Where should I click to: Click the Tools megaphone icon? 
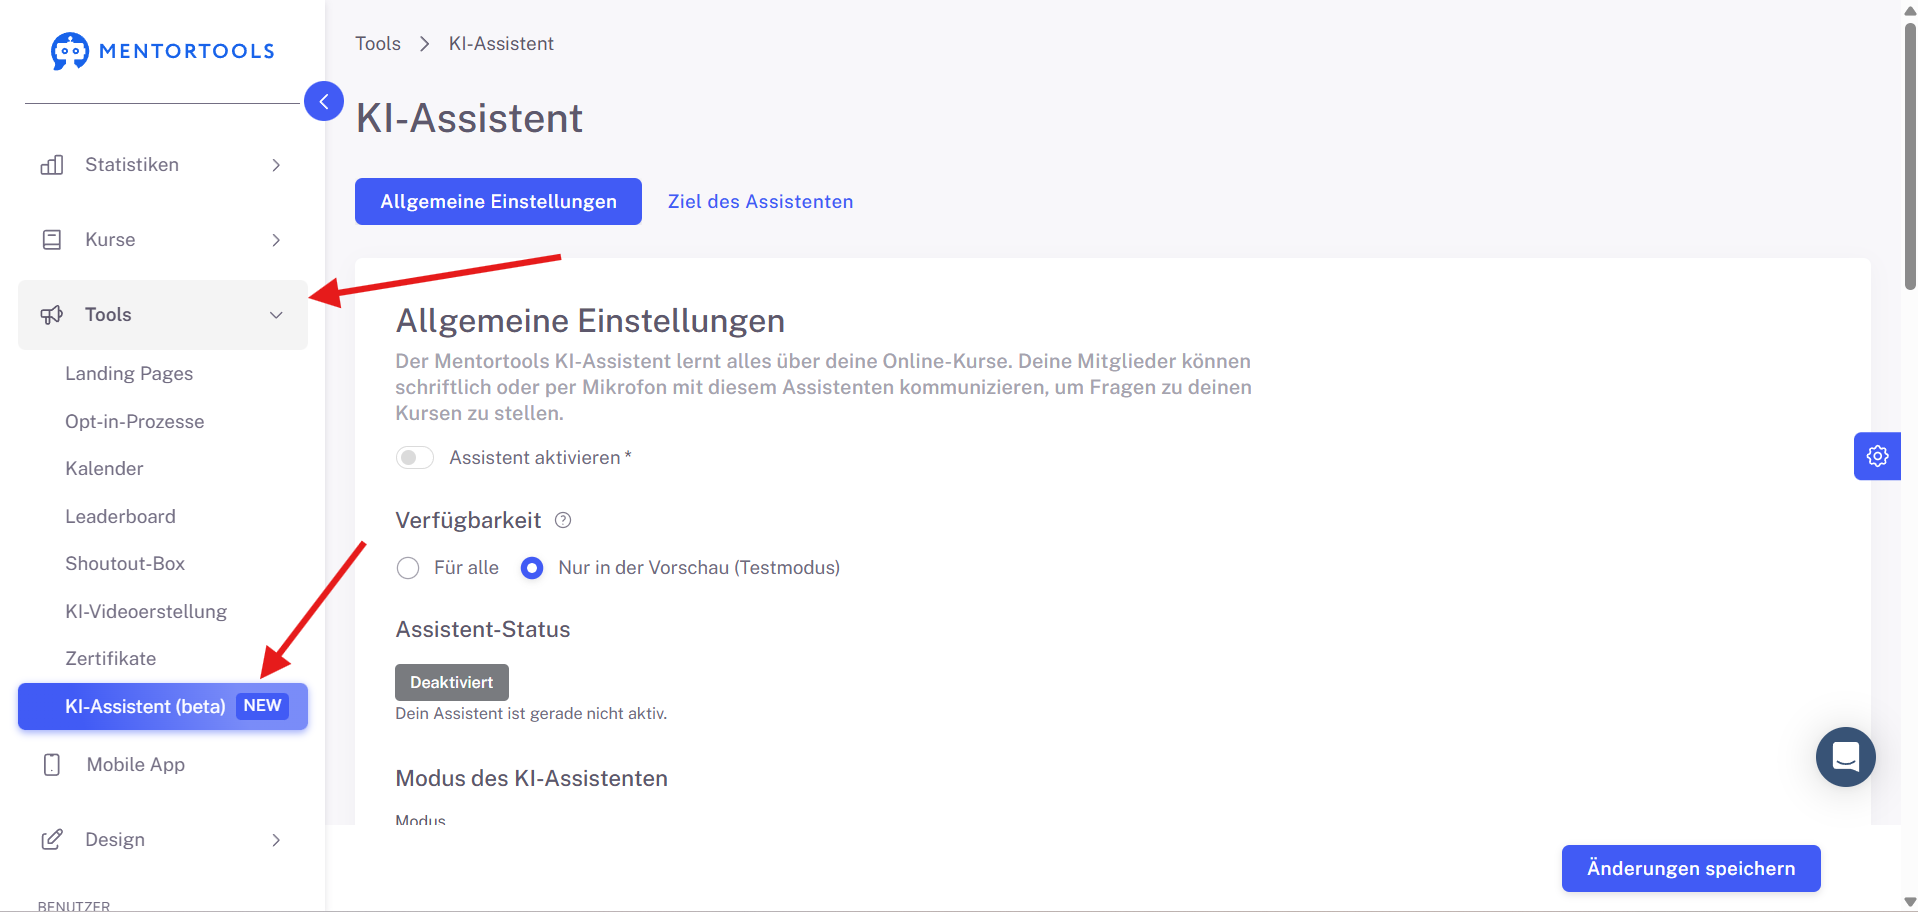[52, 315]
